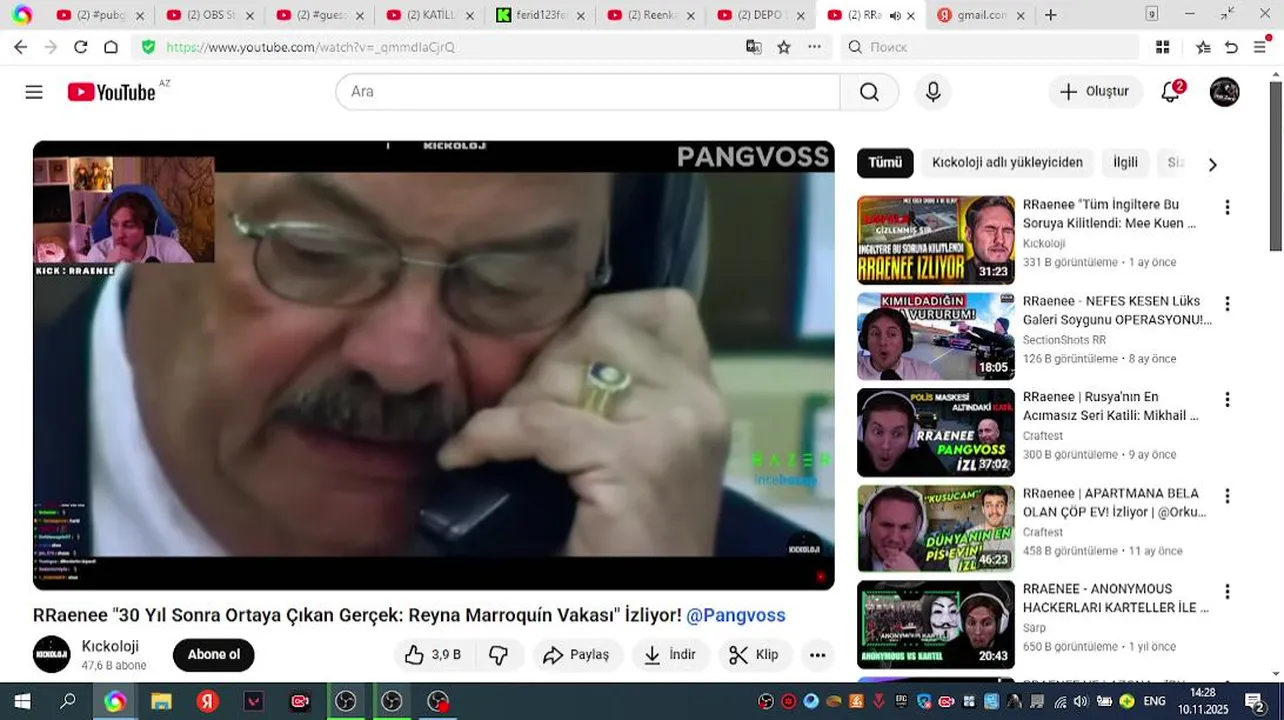
Task: Switch to the OBS tab
Action: pyautogui.click(x=210, y=15)
